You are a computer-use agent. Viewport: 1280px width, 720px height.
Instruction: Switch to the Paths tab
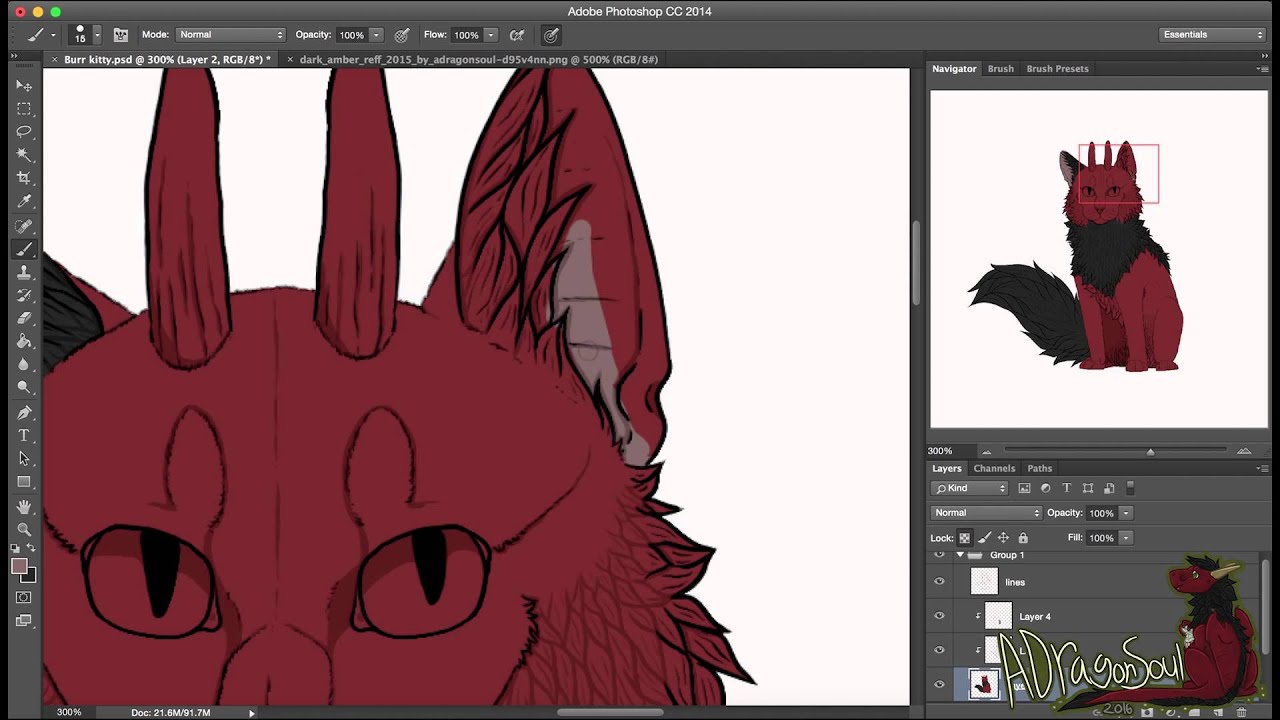coord(1039,469)
